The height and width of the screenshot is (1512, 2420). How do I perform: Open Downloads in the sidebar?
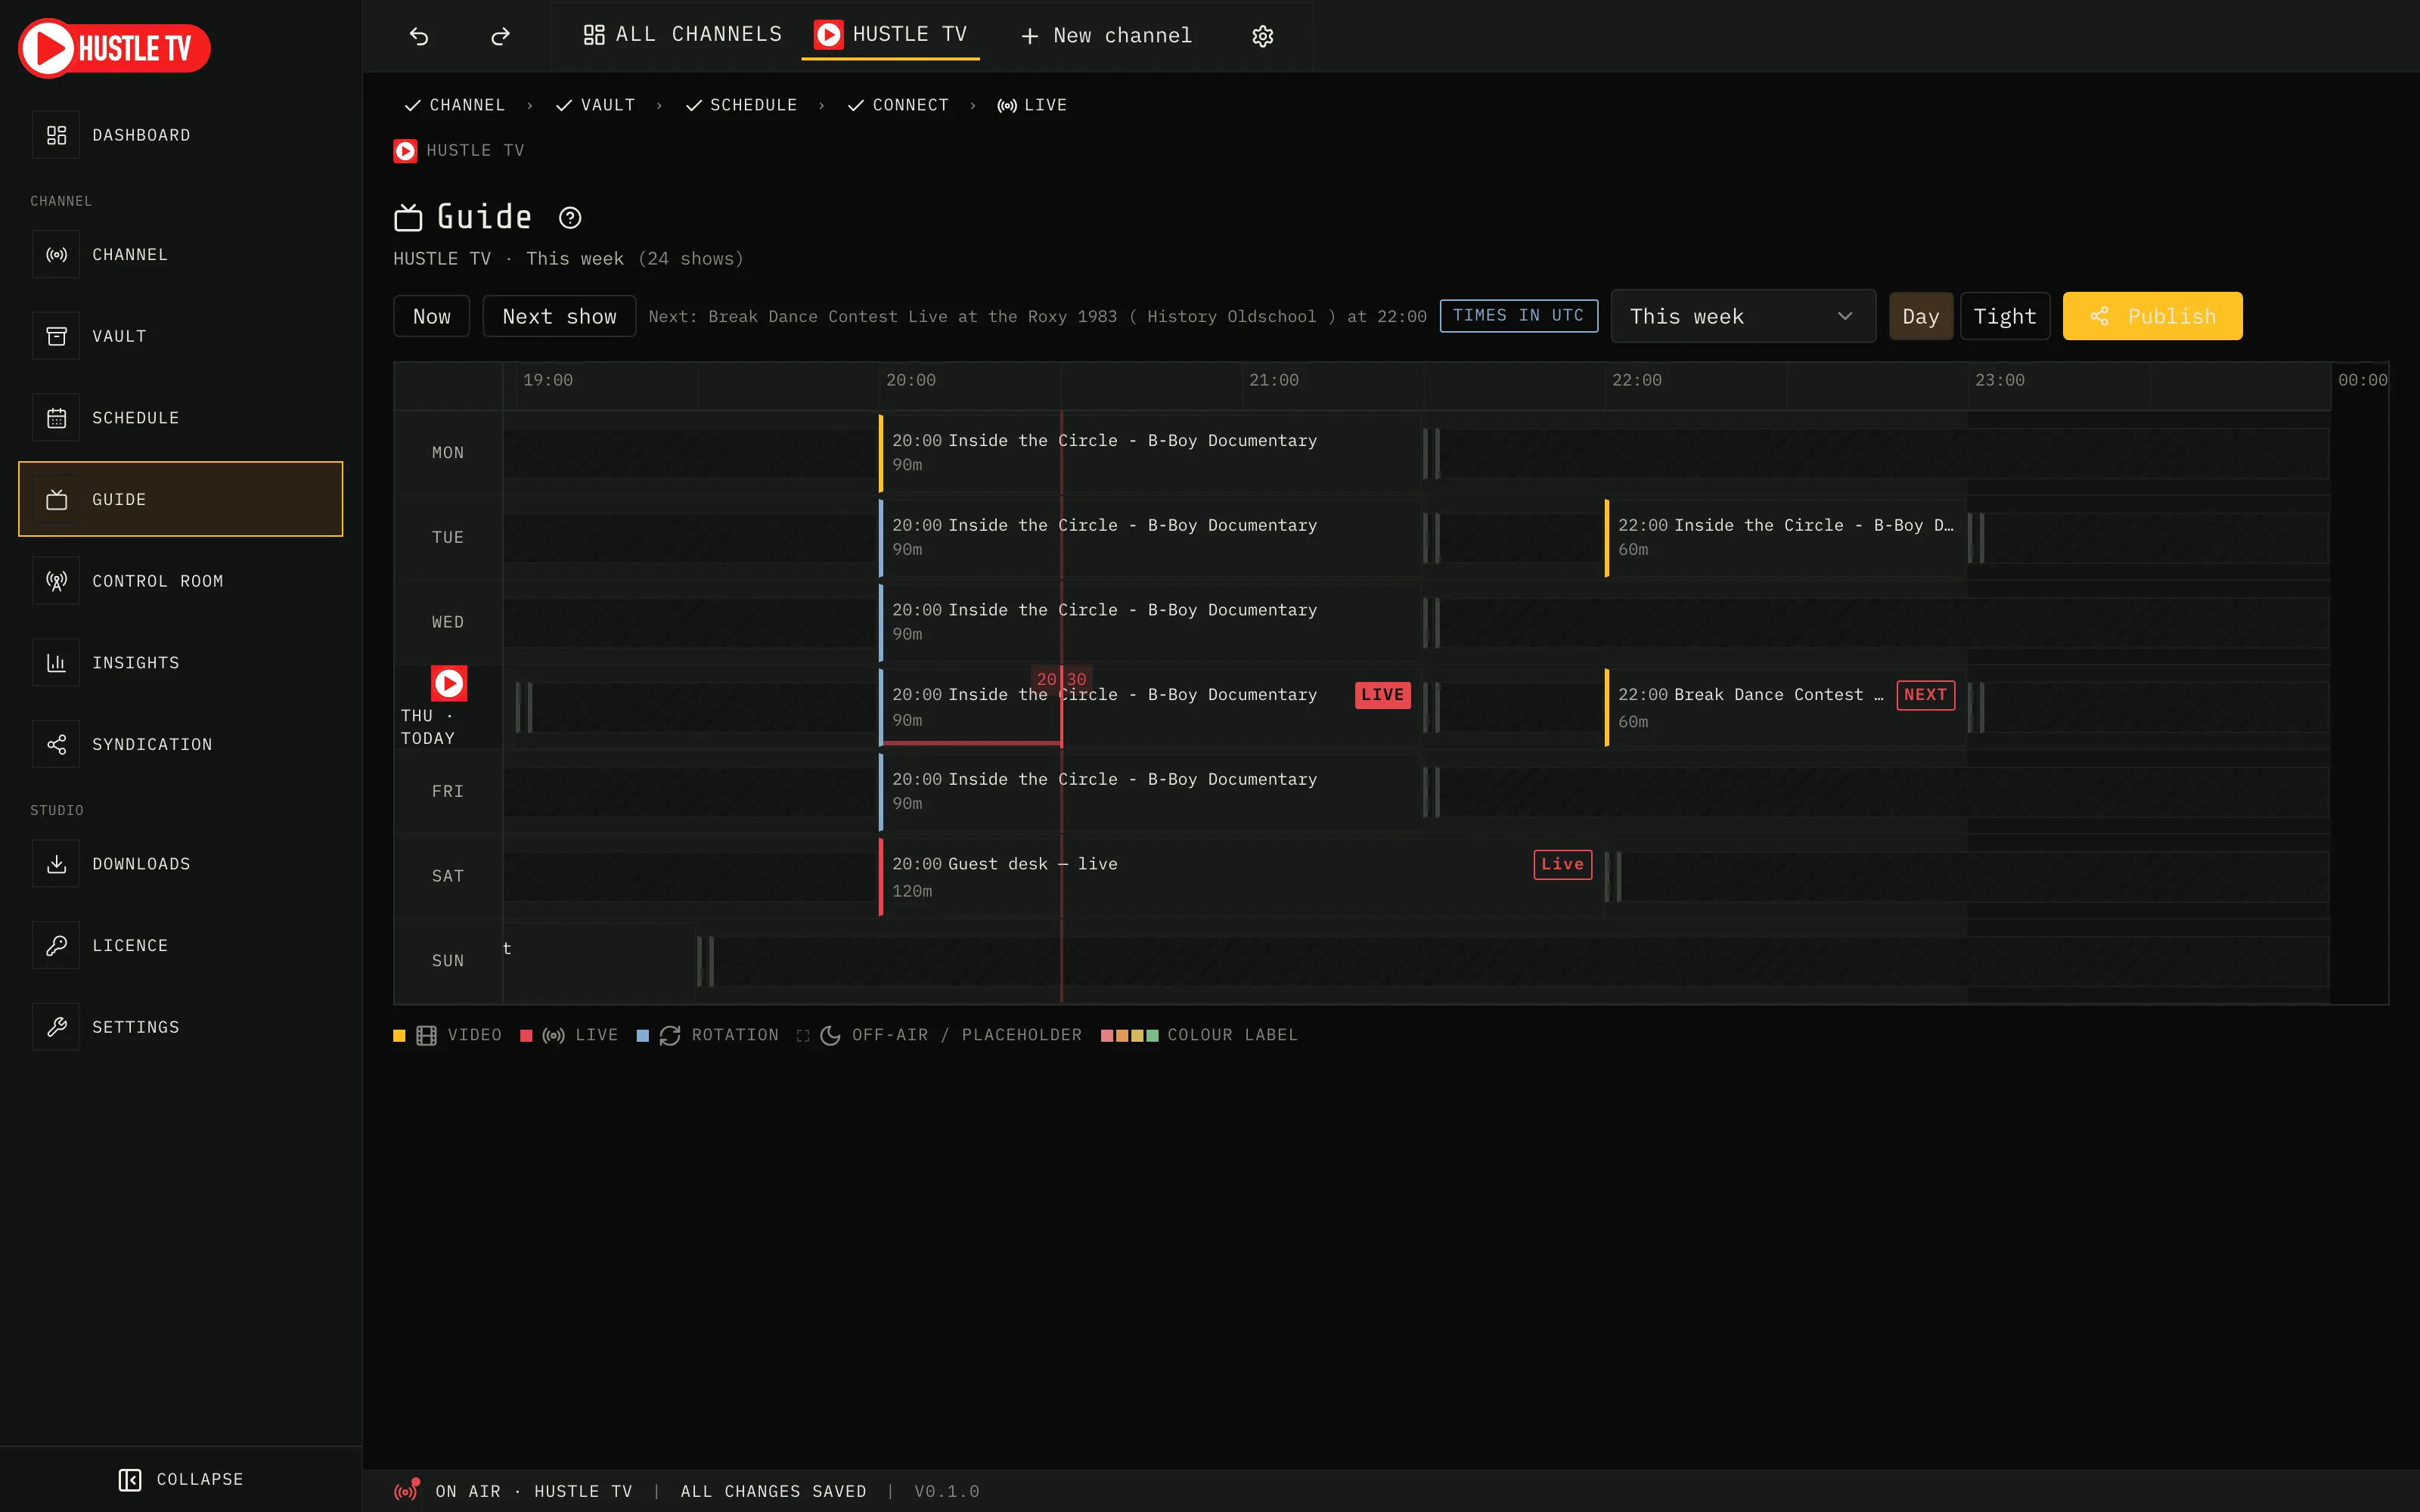(180, 863)
